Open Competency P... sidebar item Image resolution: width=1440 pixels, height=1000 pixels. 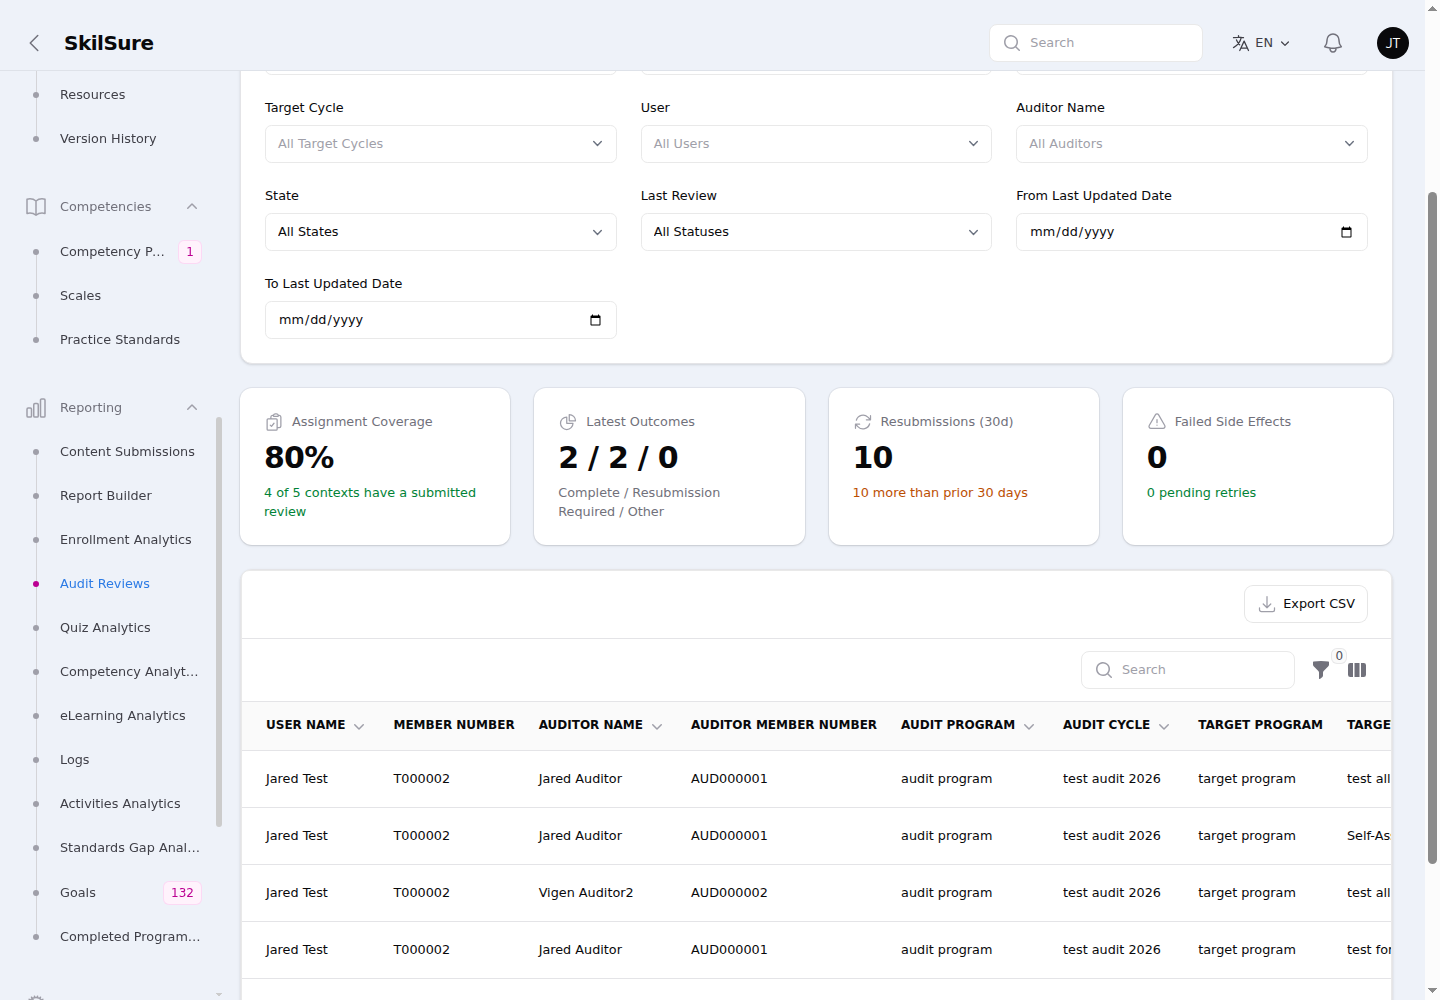coord(112,252)
